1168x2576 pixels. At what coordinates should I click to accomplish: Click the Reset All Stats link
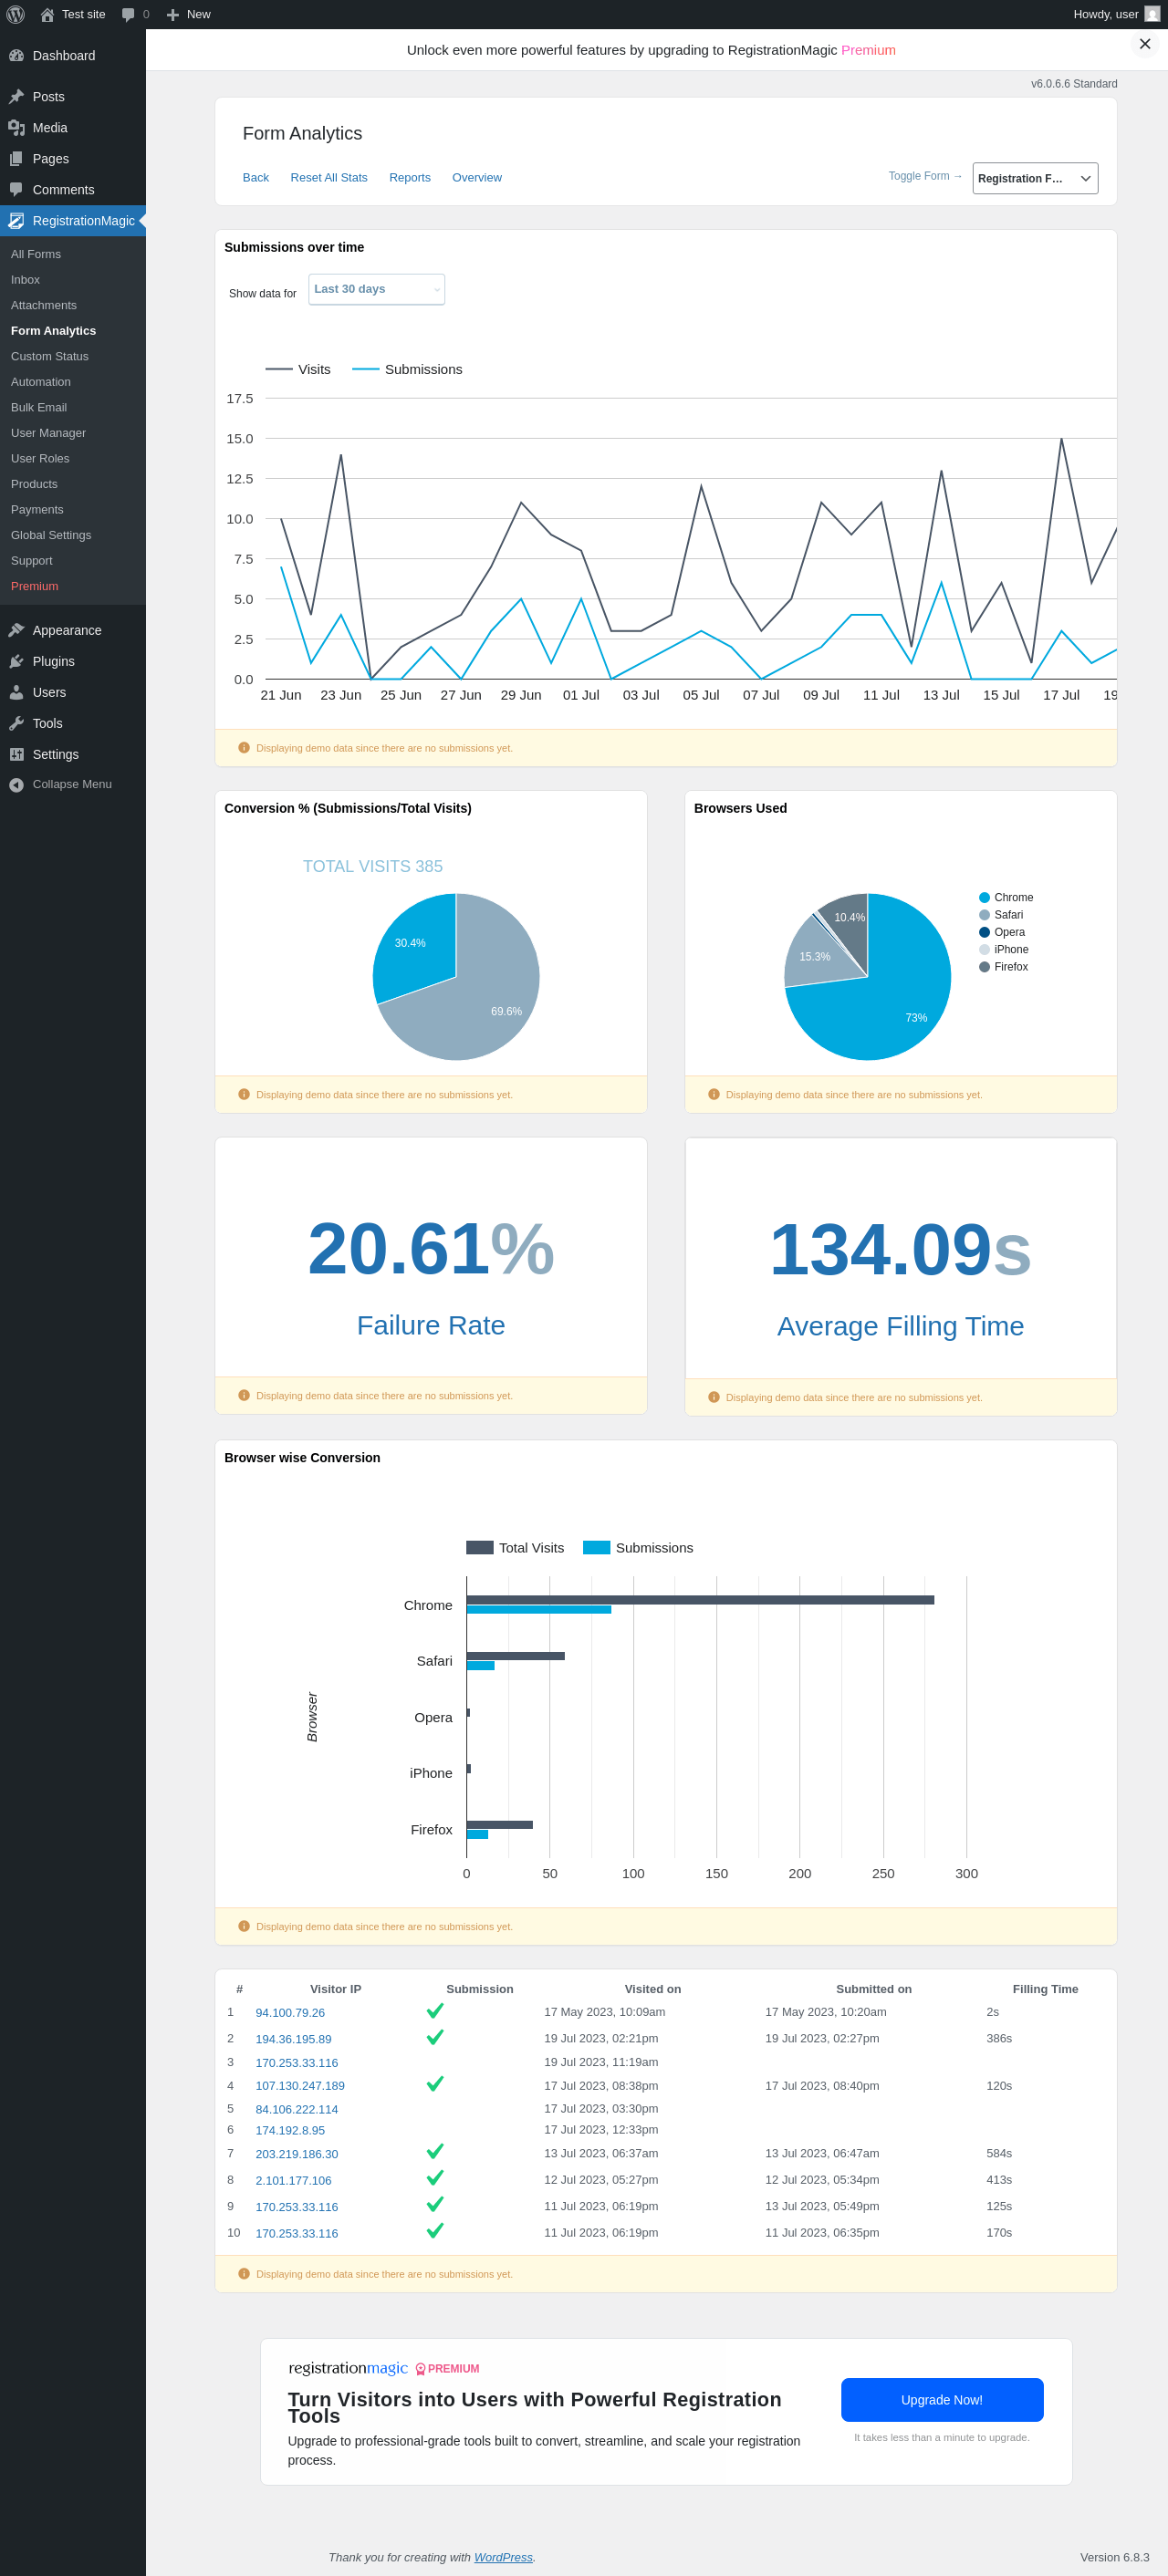[x=329, y=178]
